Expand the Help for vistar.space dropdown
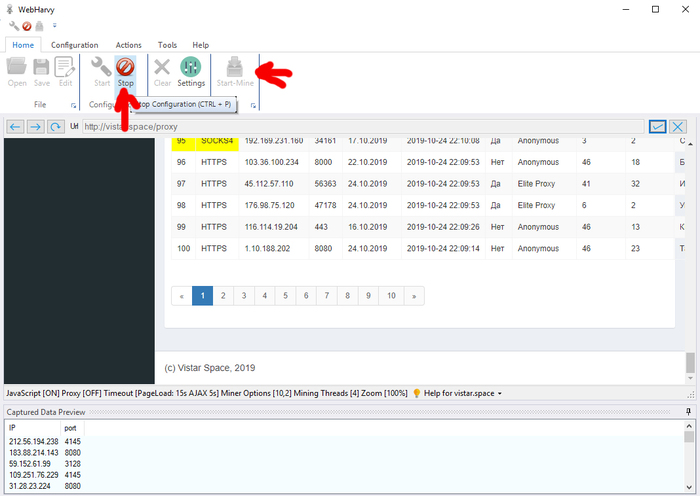The height and width of the screenshot is (496, 700). (x=499, y=394)
